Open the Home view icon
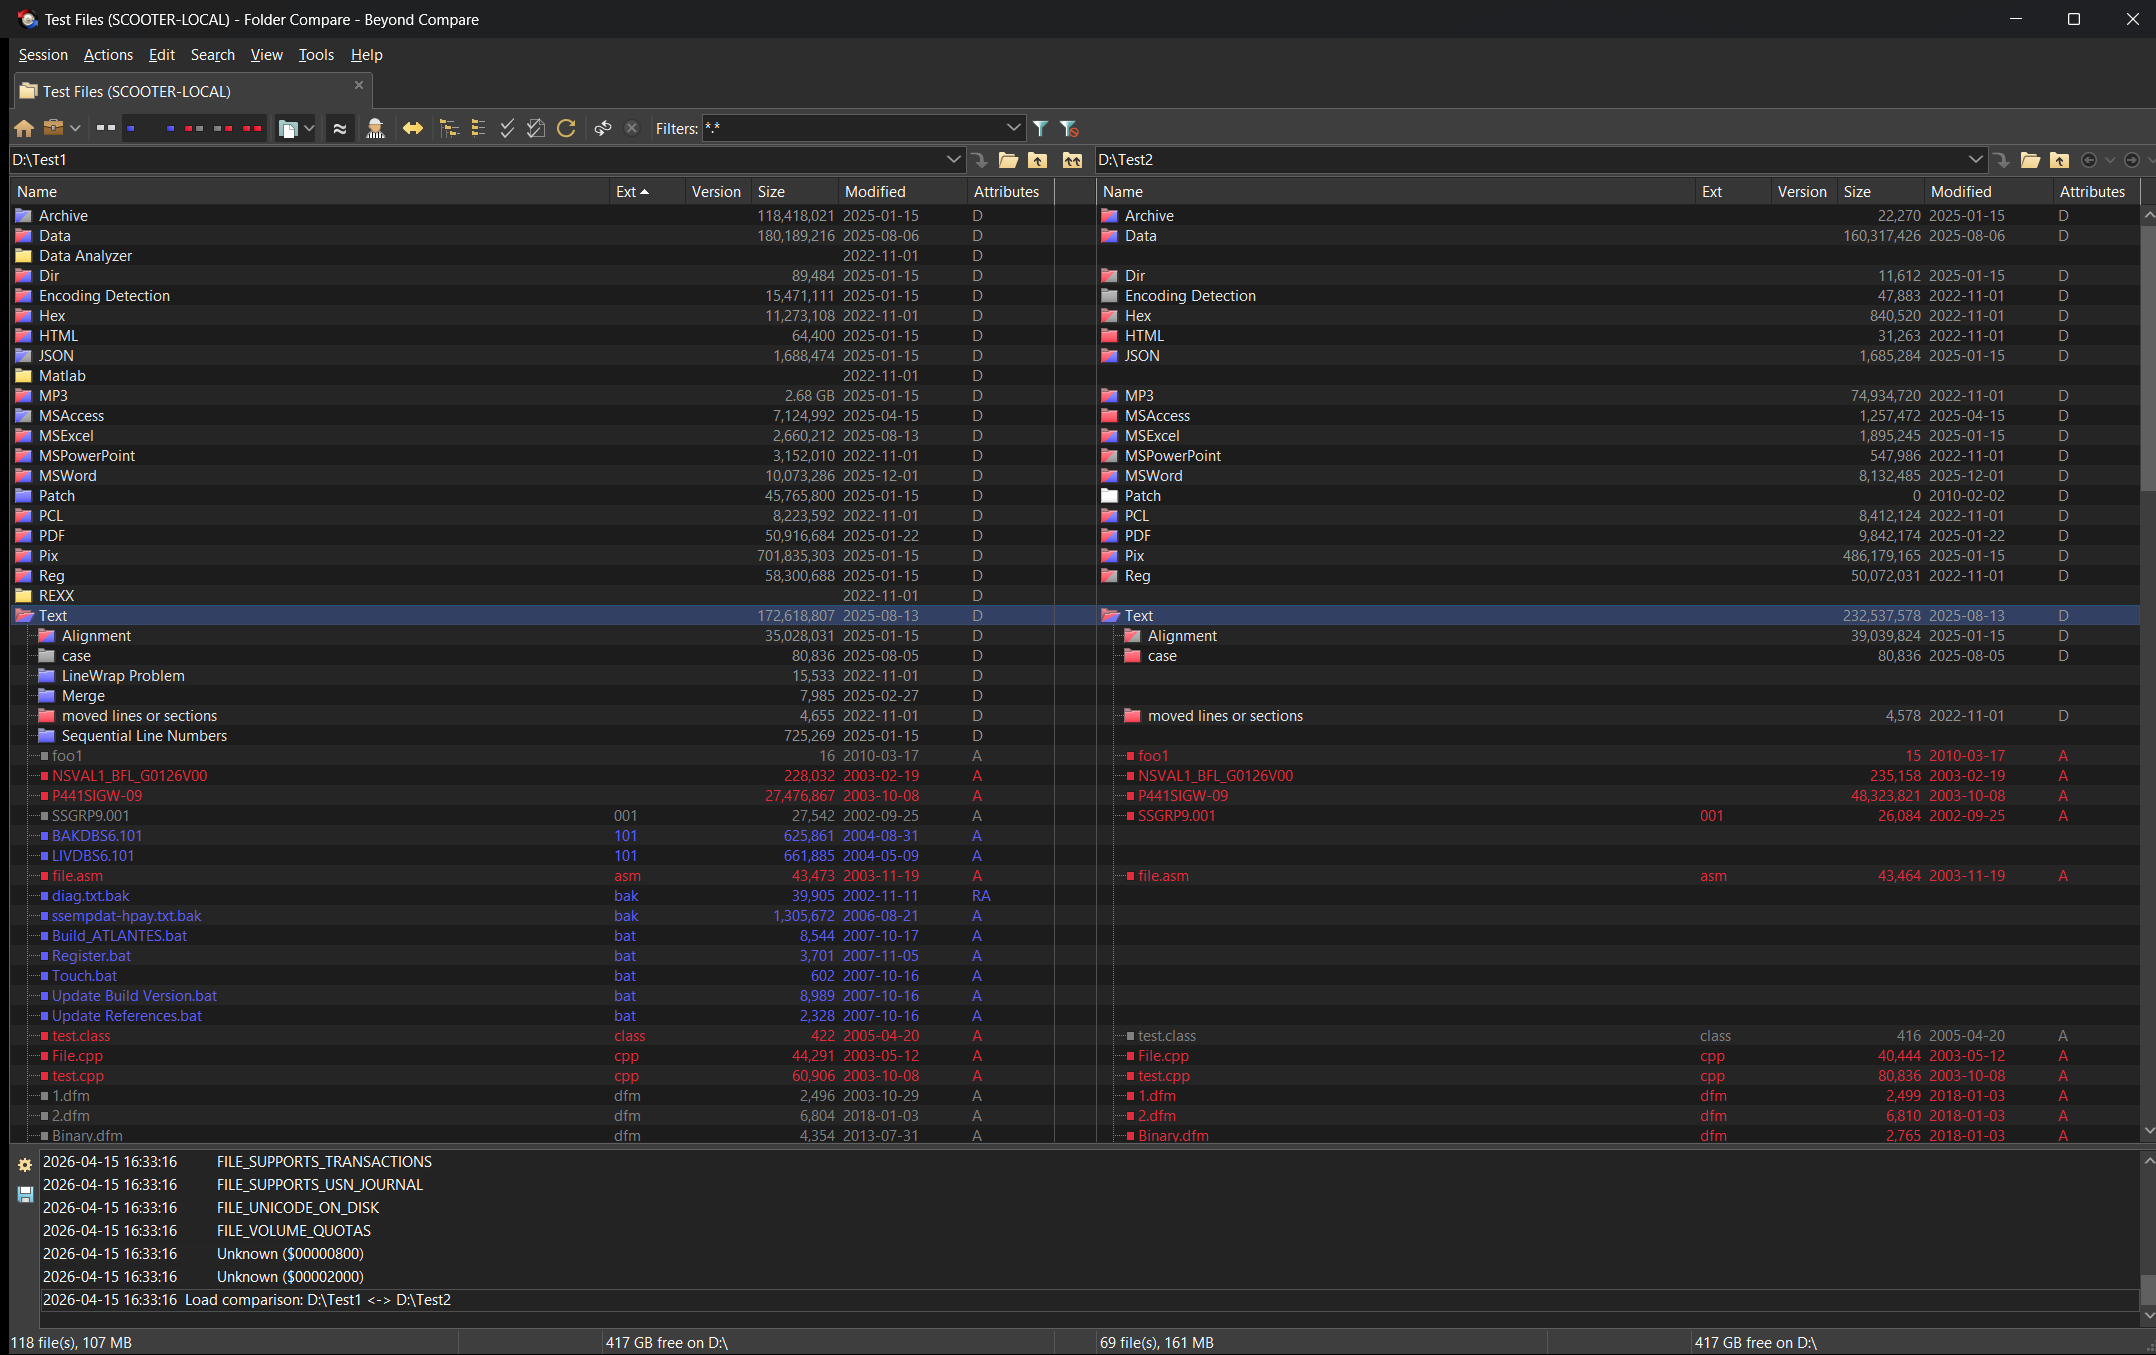 [x=24, y=128]
